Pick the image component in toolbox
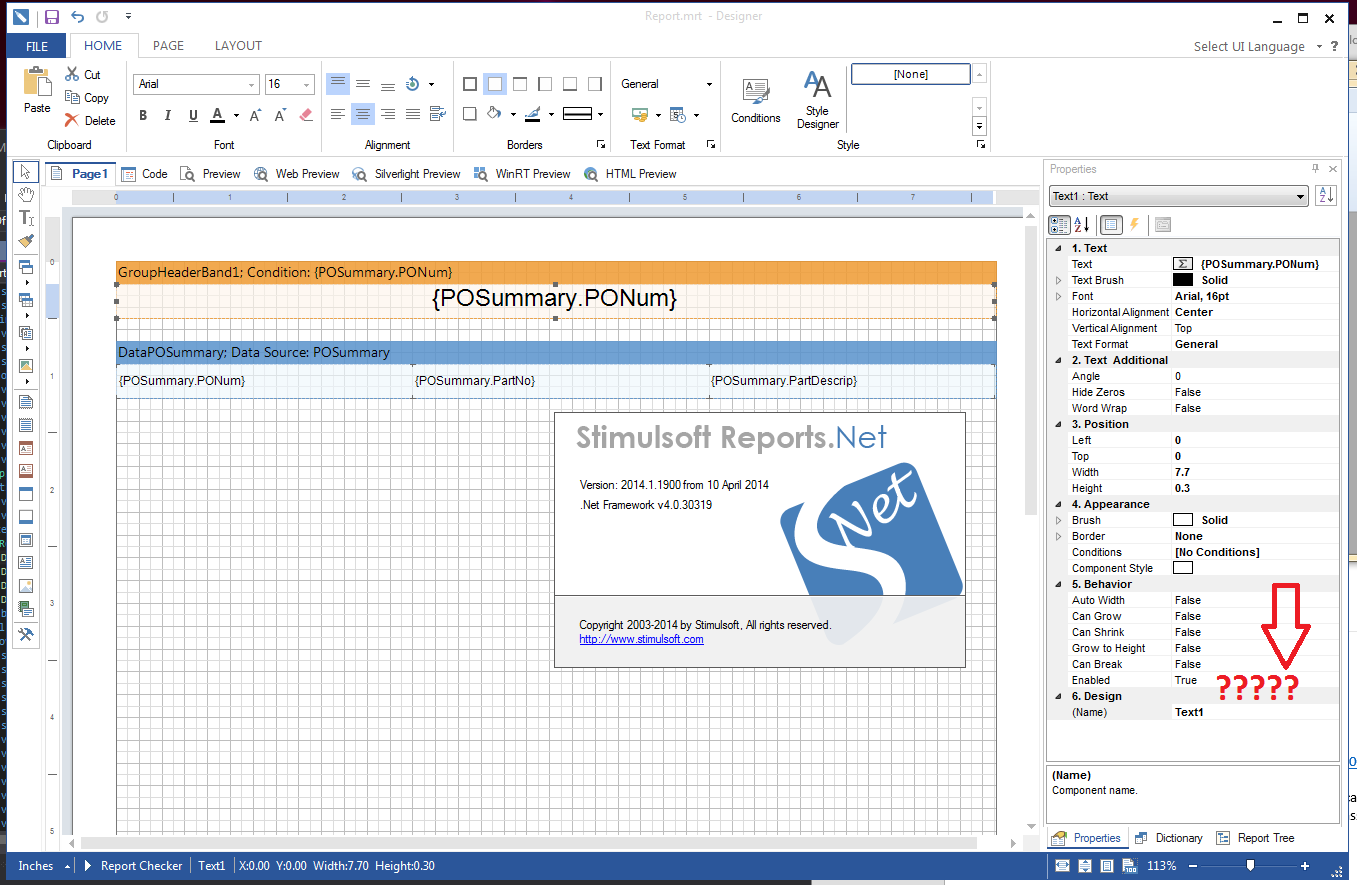1357x885 pixels. (26, 587)
